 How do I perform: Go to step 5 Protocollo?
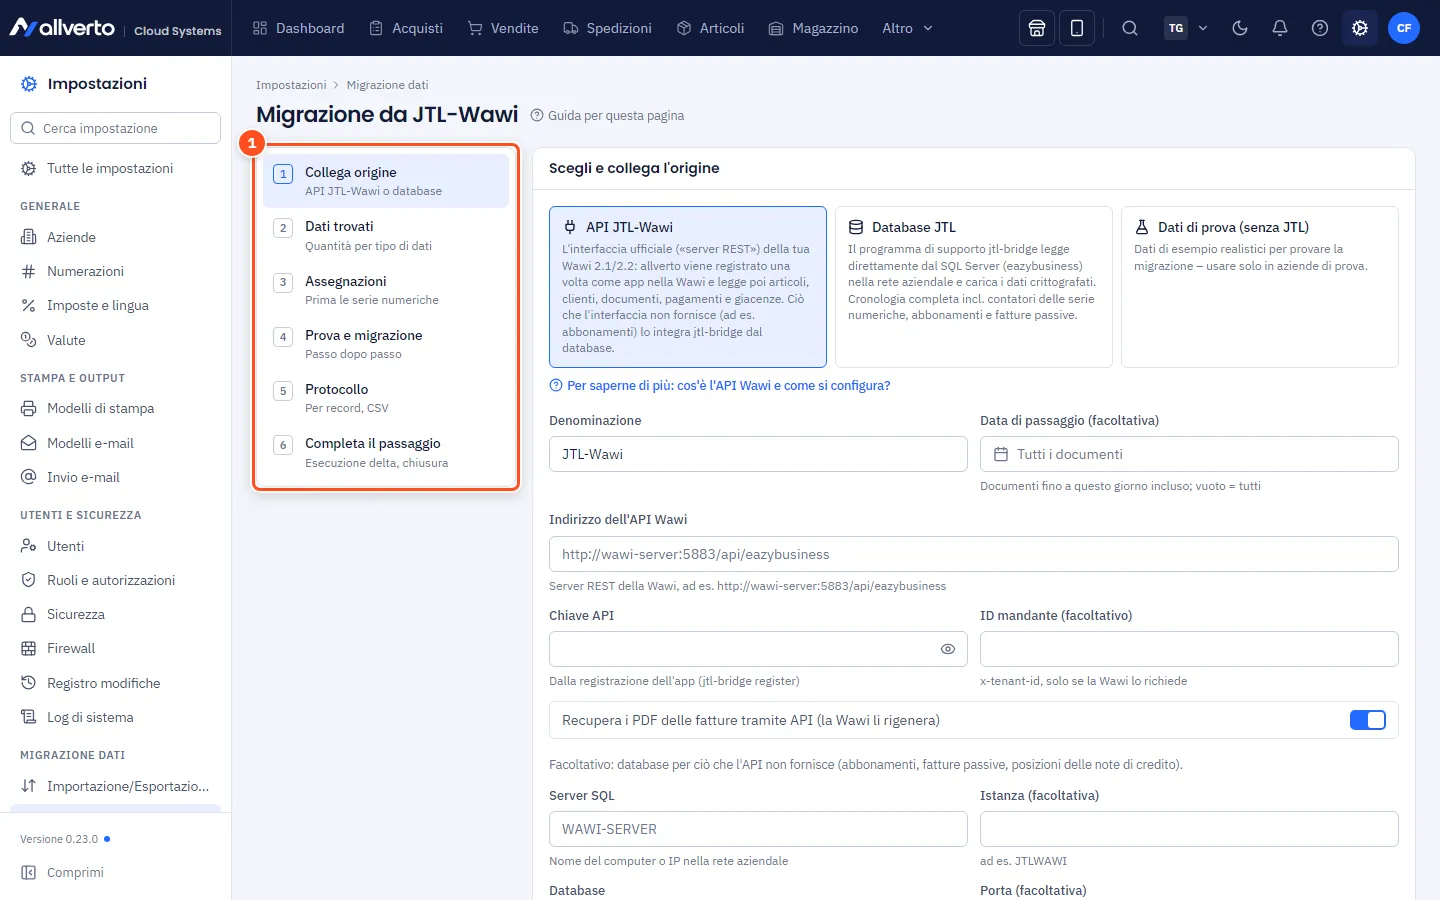(x=386, y=398)
